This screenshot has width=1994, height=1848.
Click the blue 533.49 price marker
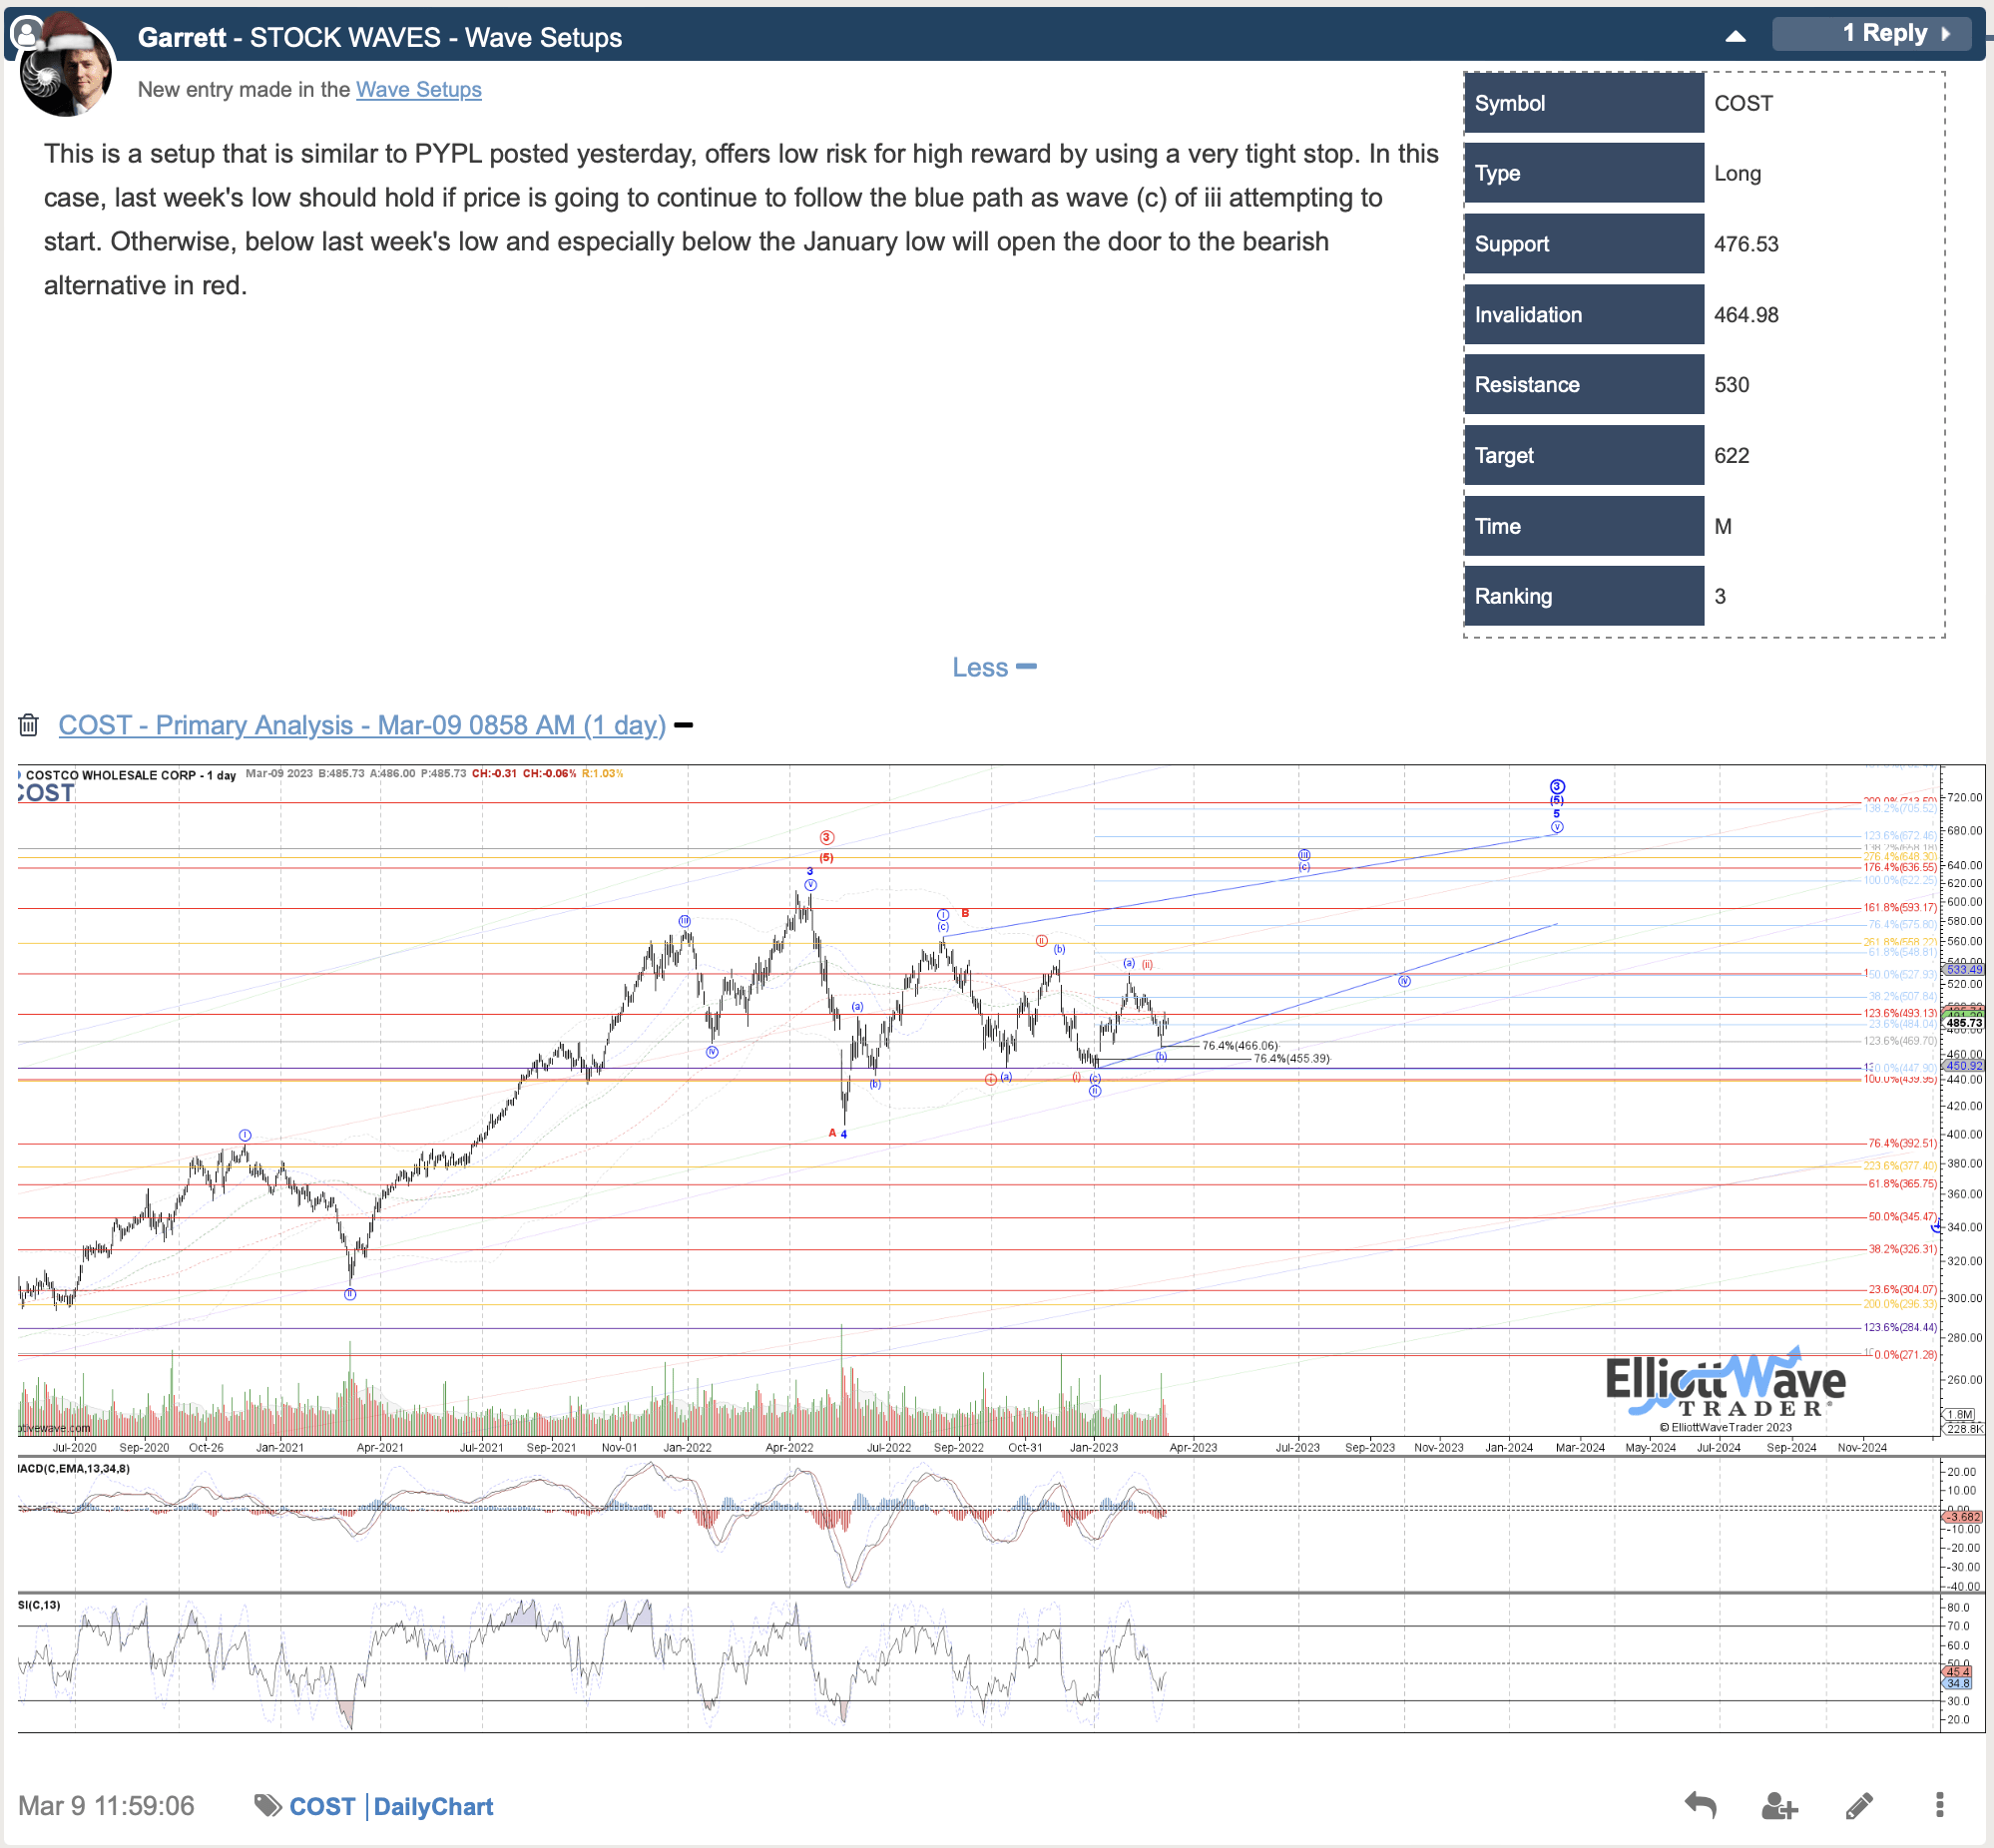1965,970
